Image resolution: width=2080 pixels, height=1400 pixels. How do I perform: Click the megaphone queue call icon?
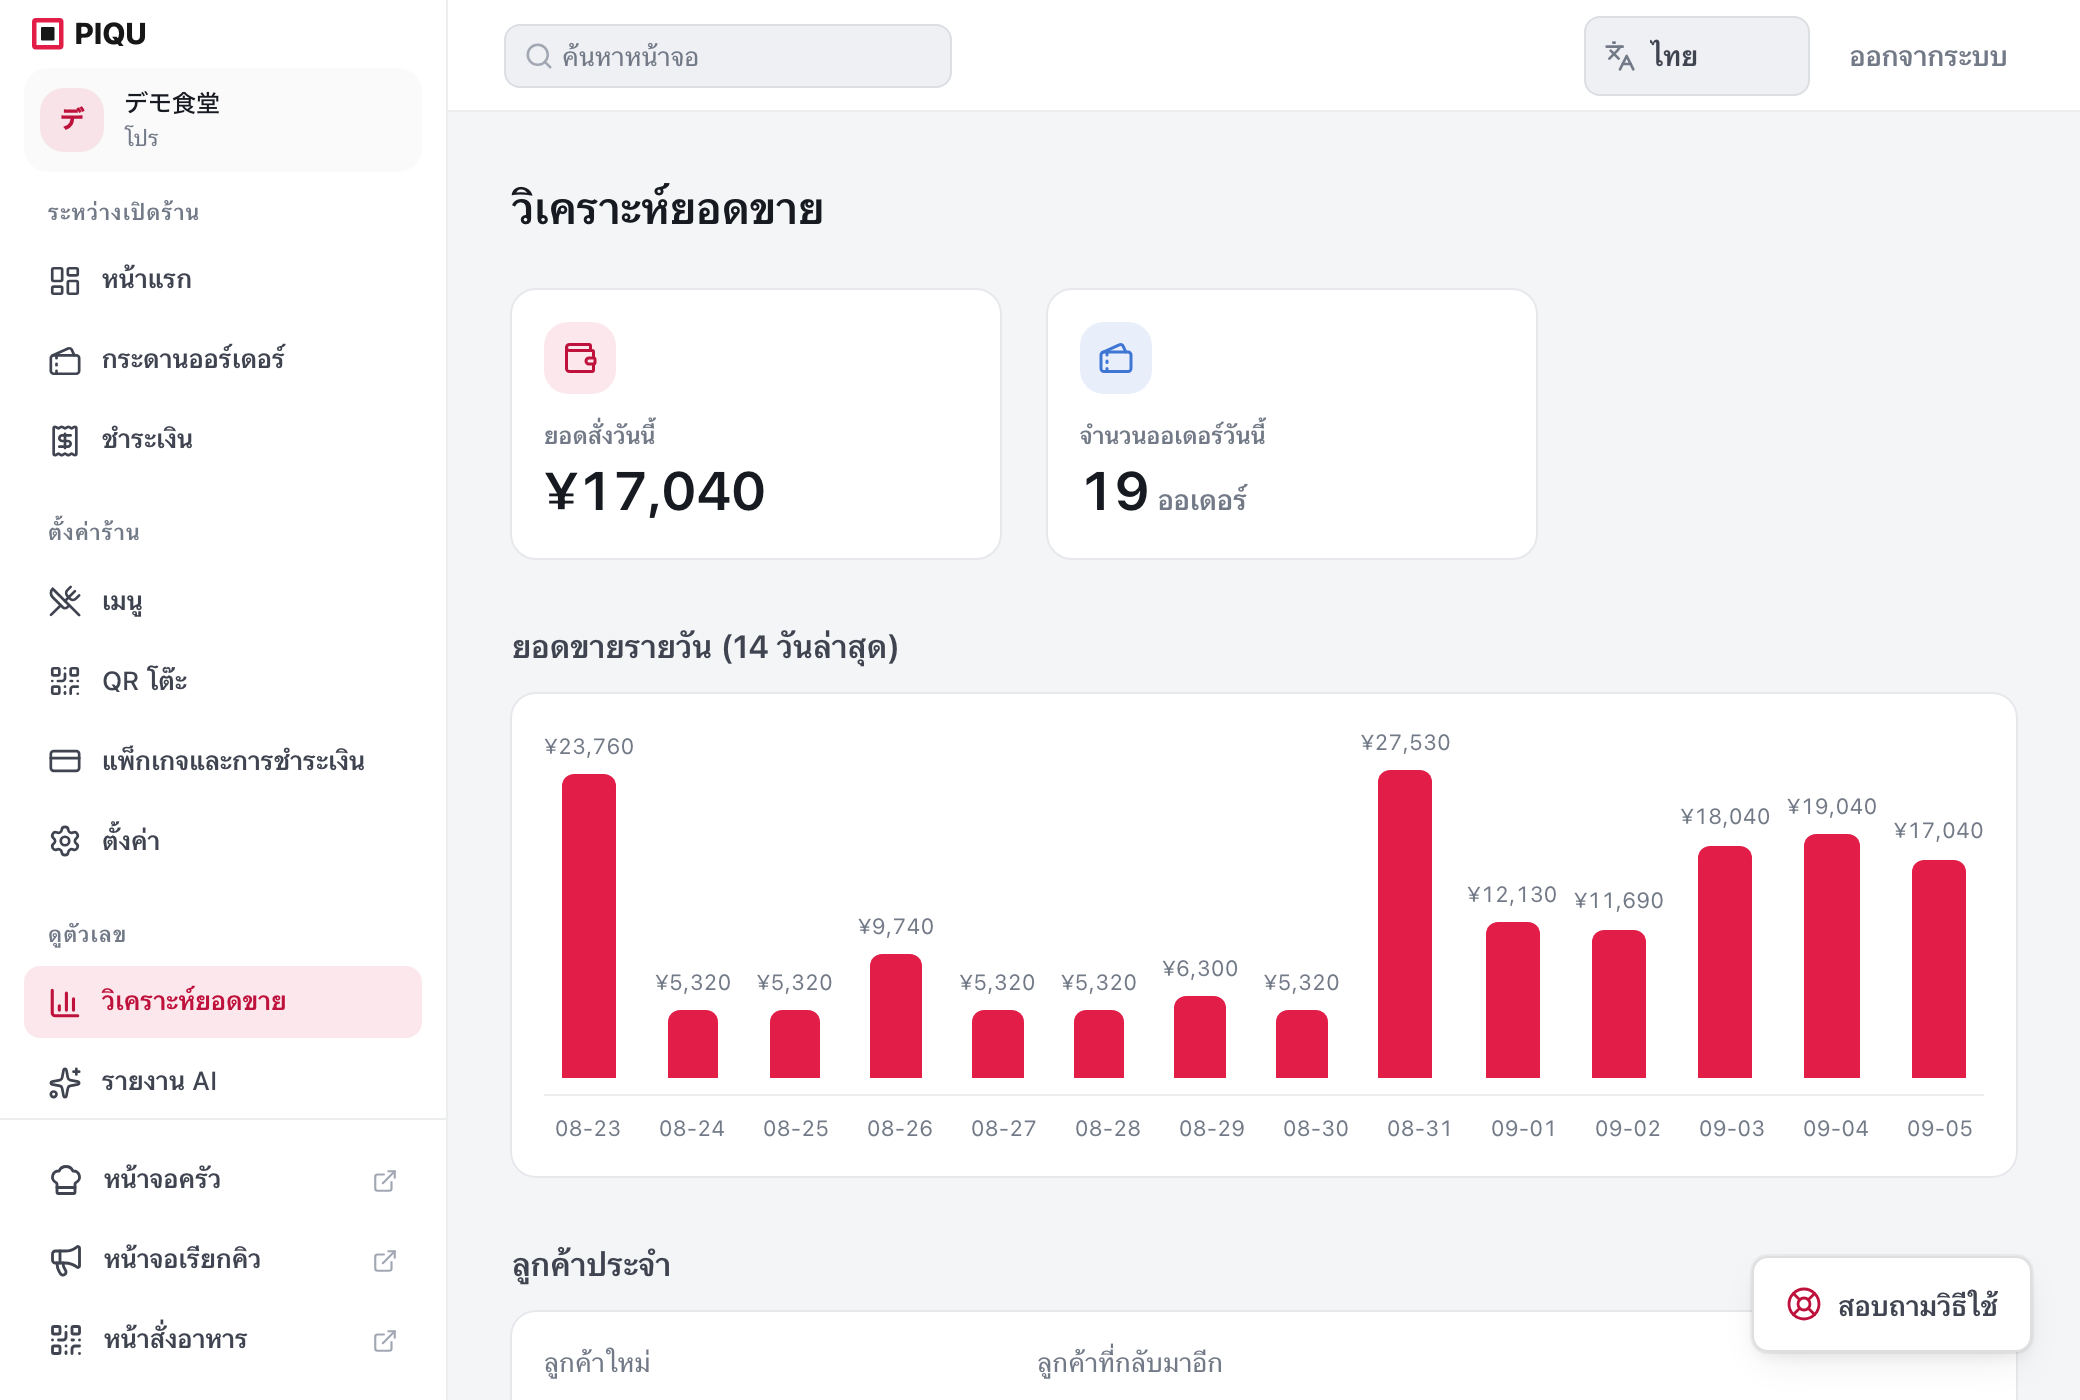point(66,1260)
